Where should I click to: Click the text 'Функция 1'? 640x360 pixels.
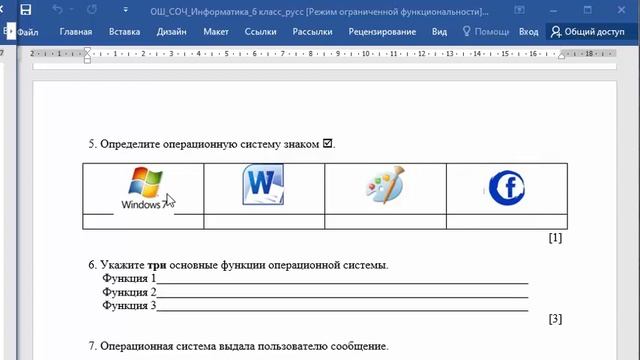129,278
